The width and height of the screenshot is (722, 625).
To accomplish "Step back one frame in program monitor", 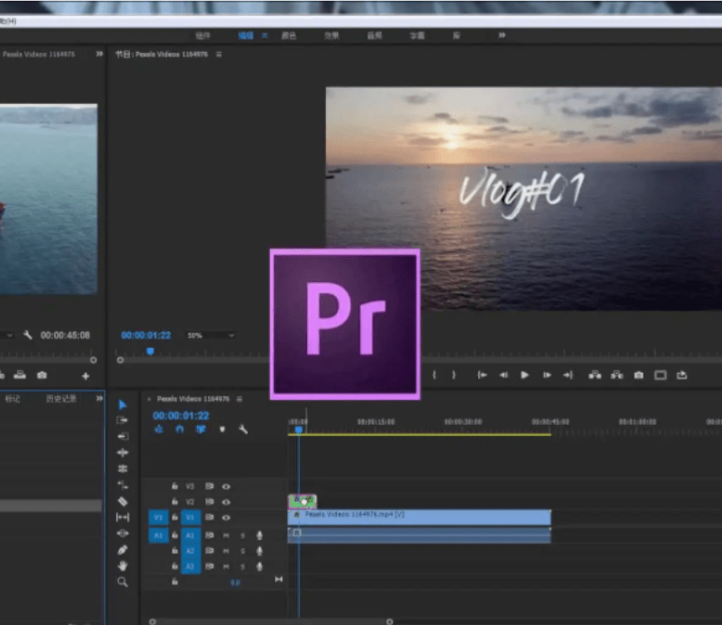I will [x=504, y=375].
